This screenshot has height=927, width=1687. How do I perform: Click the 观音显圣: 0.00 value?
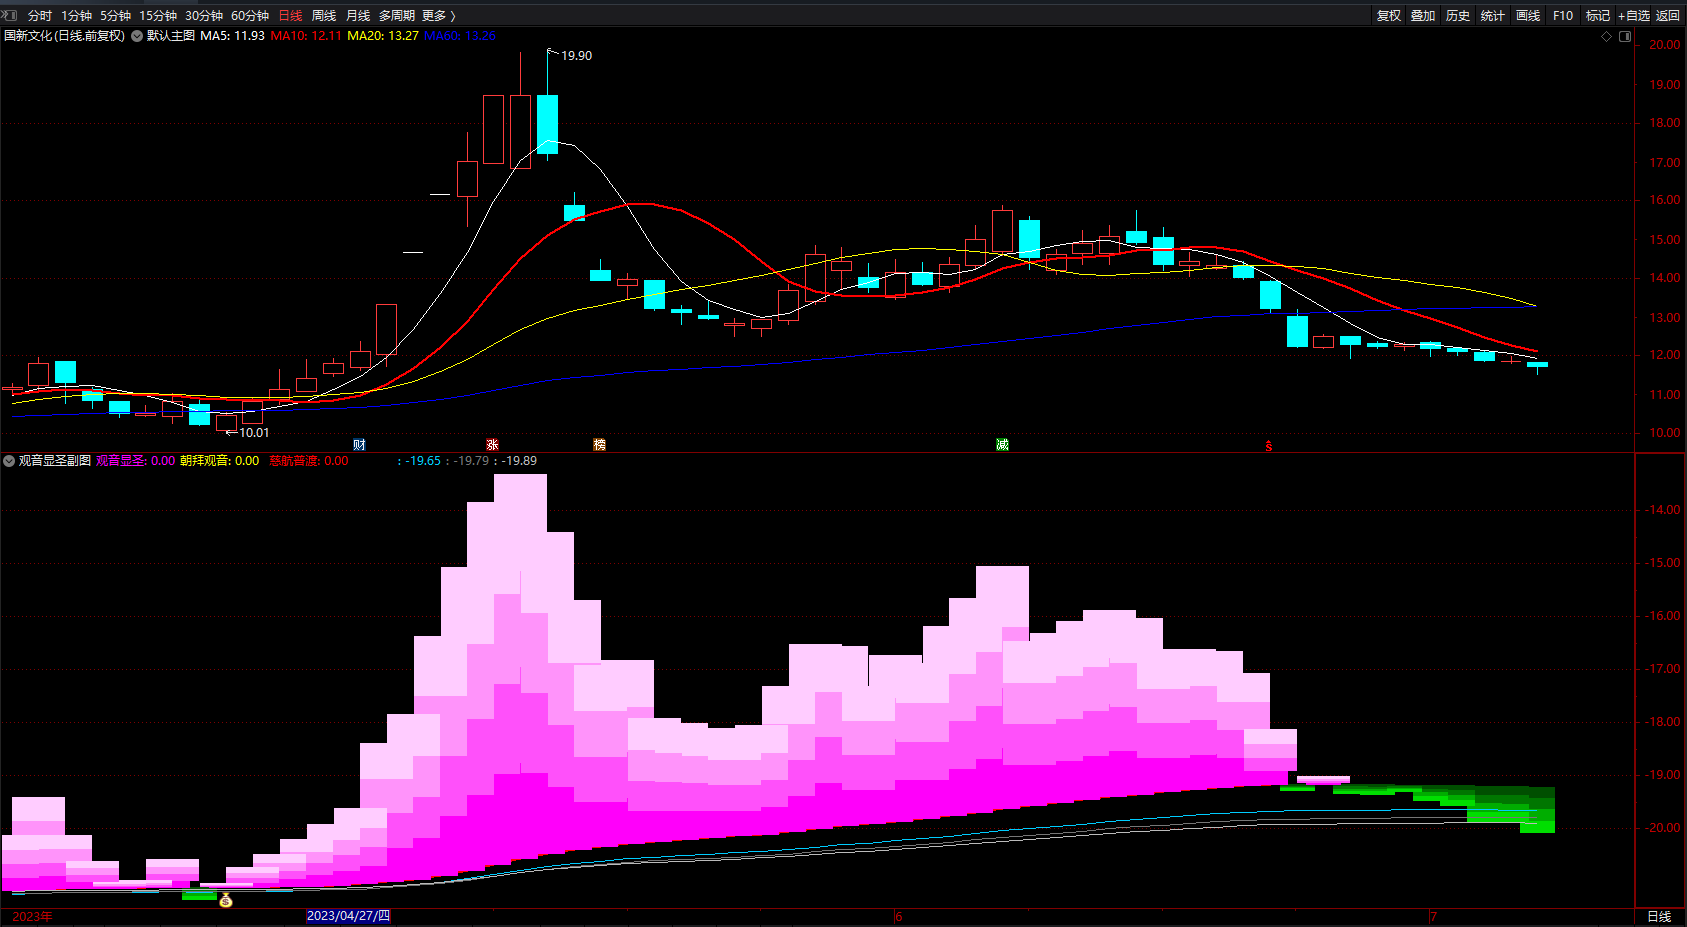(135, 461)
